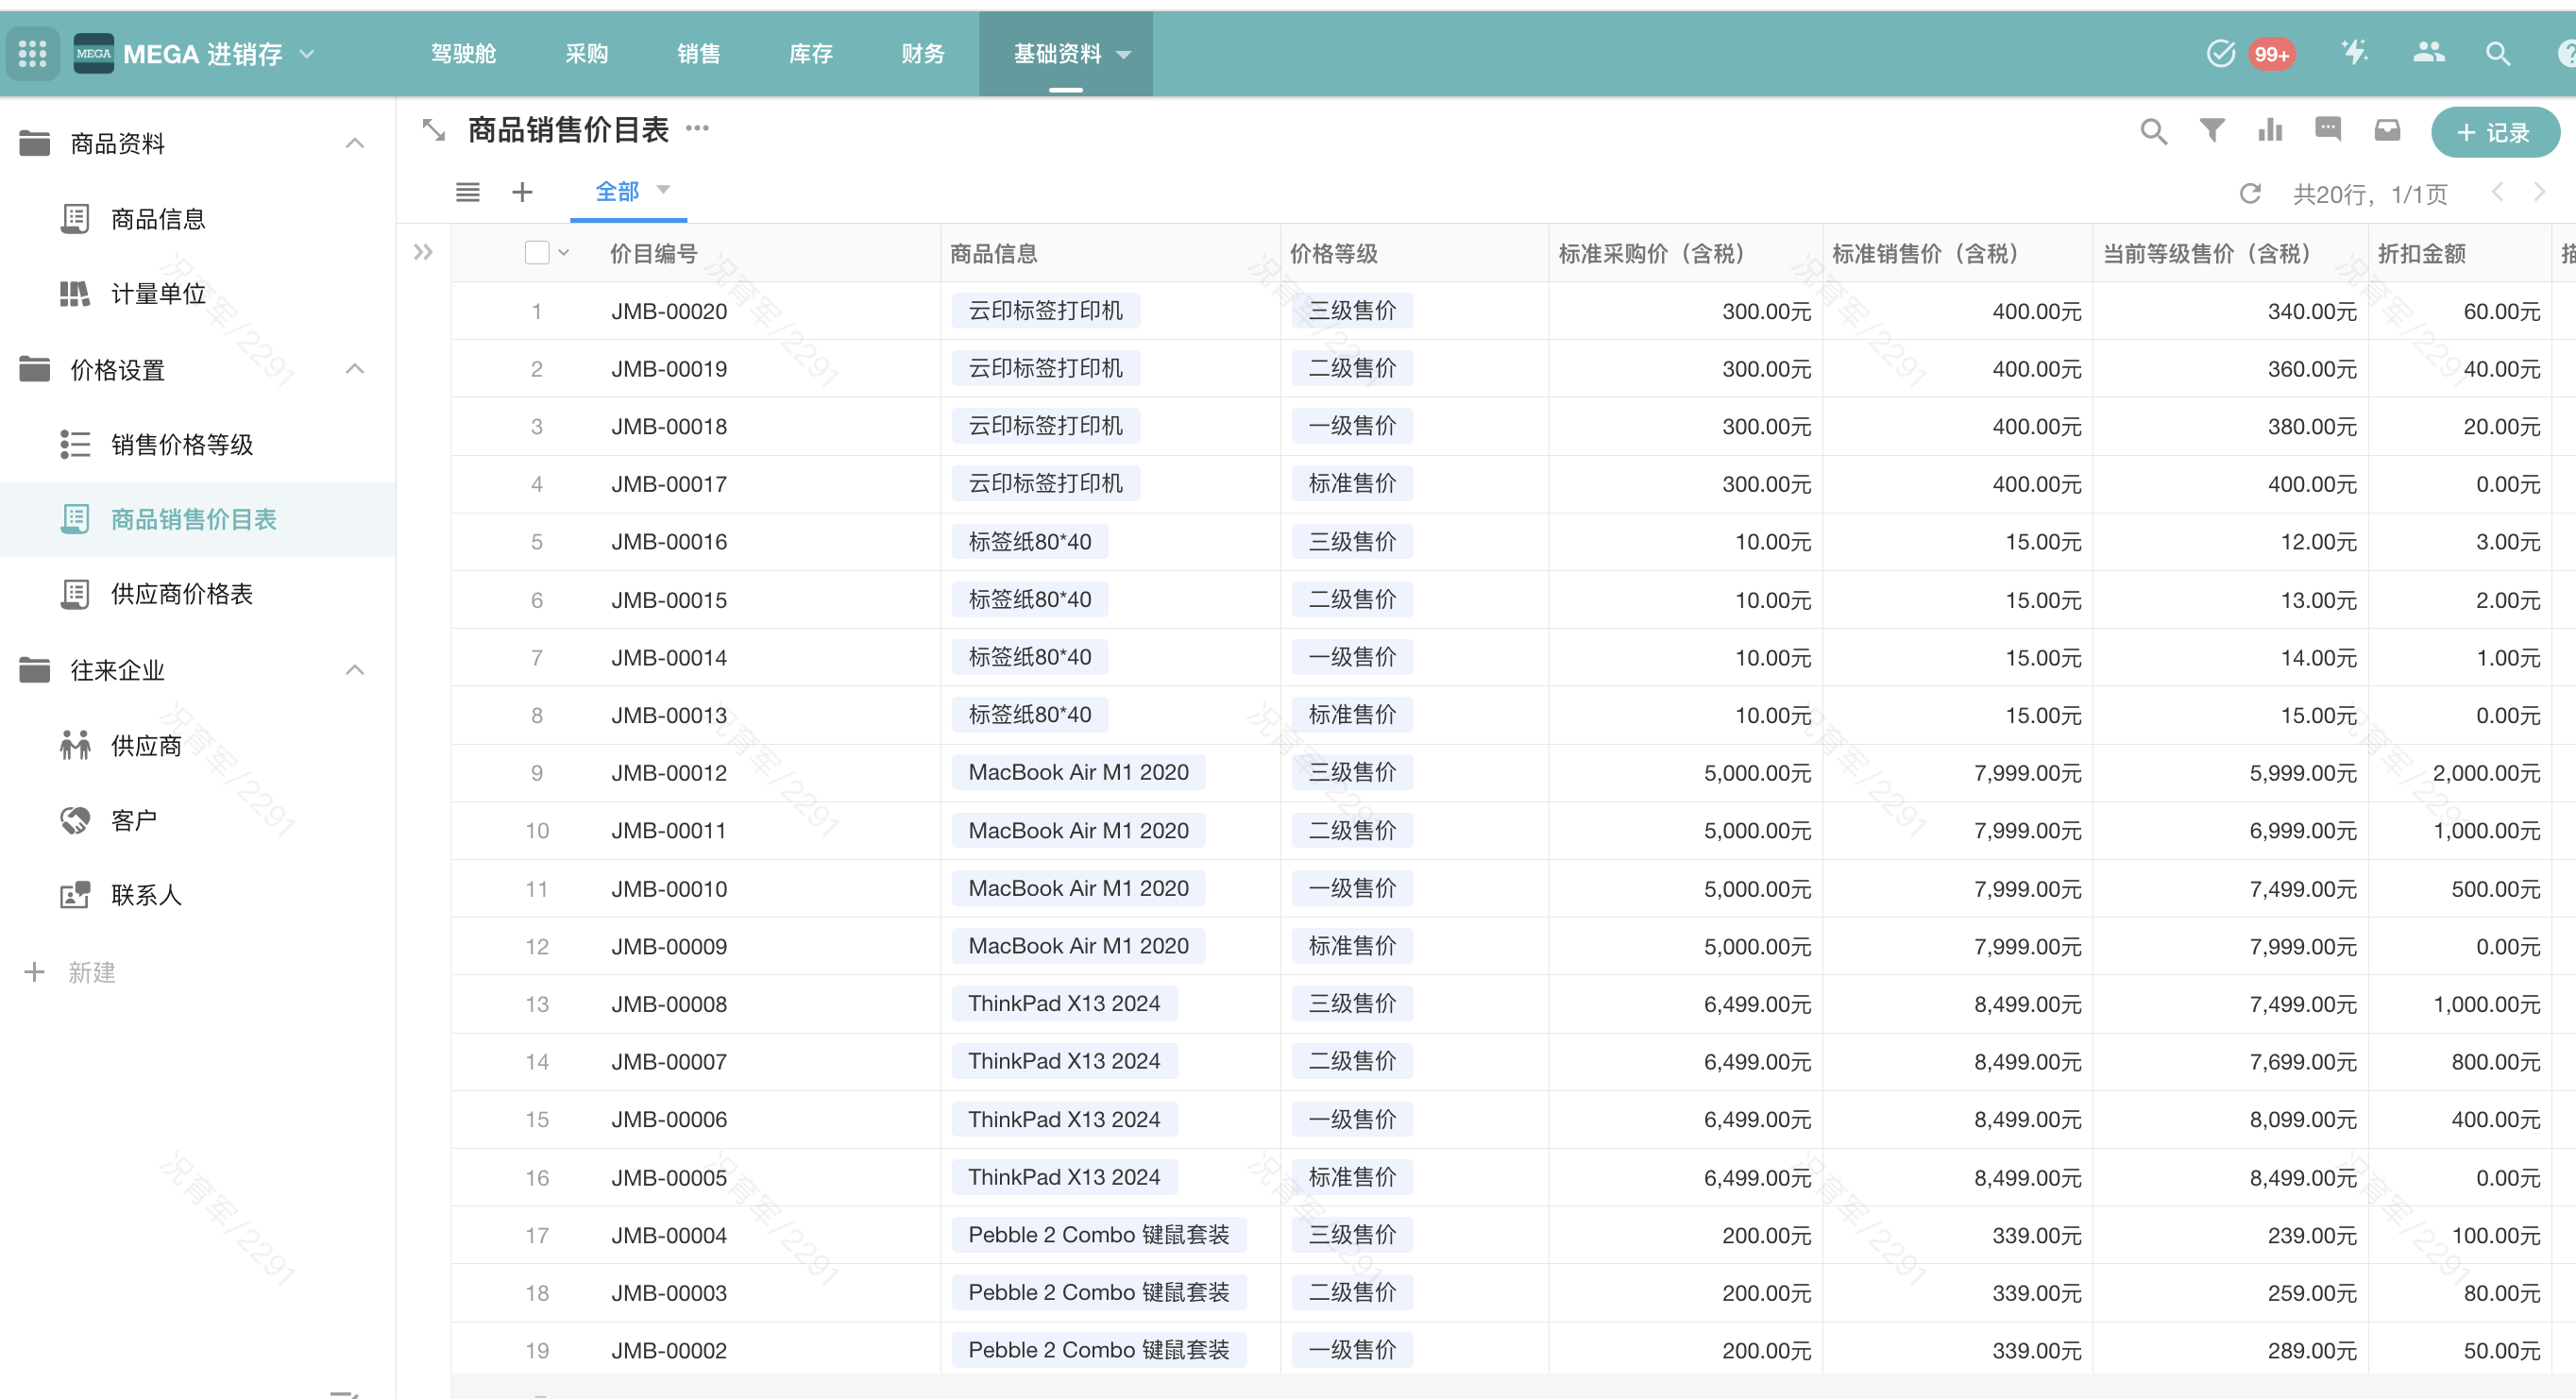2576x1399 pixels.
Task: Go to previous page arrow
Action: 2497,192
